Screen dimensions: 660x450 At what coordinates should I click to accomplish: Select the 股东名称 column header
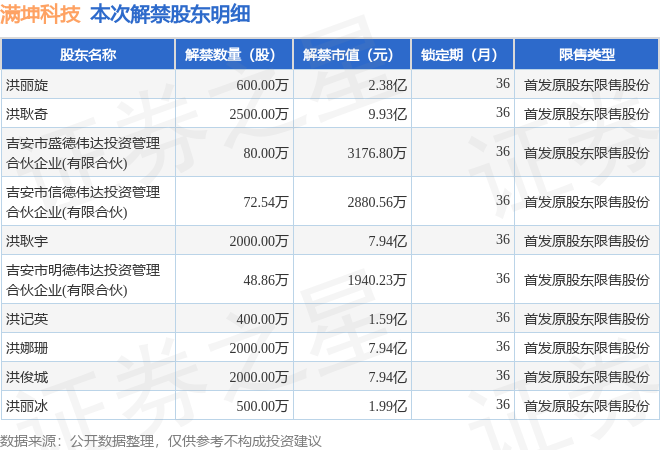(88, 54)
